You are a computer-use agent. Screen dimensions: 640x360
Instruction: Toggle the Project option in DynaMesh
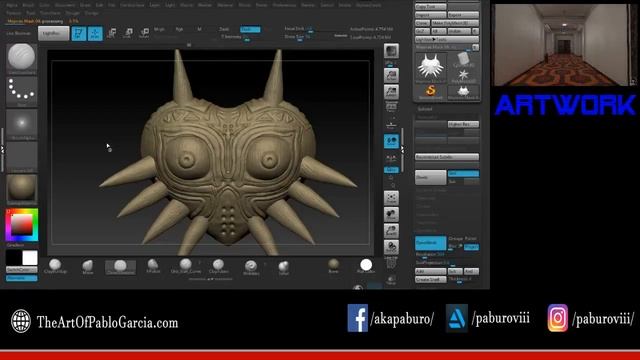click(471, 247)
